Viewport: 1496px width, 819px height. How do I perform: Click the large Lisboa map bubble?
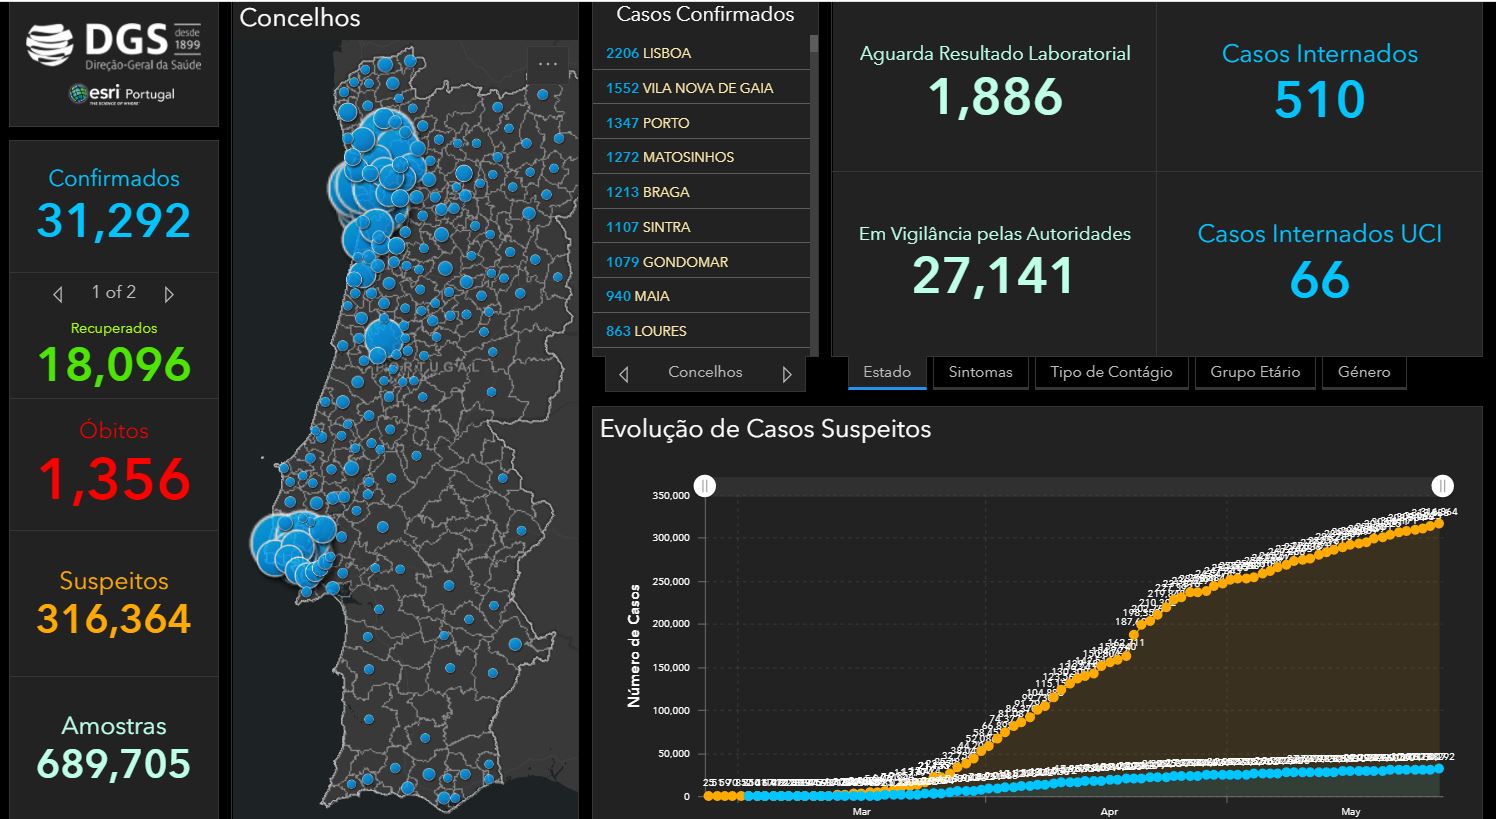point(273,543)
